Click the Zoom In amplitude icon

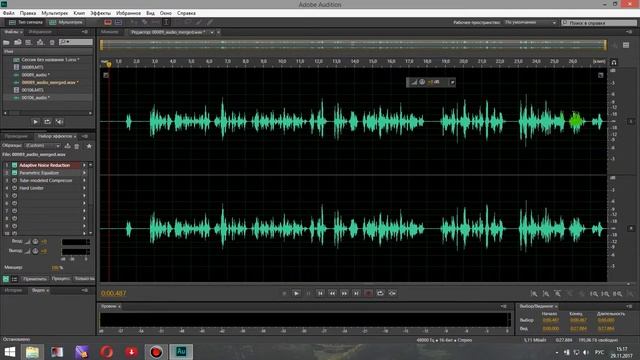tap(534, 293)
